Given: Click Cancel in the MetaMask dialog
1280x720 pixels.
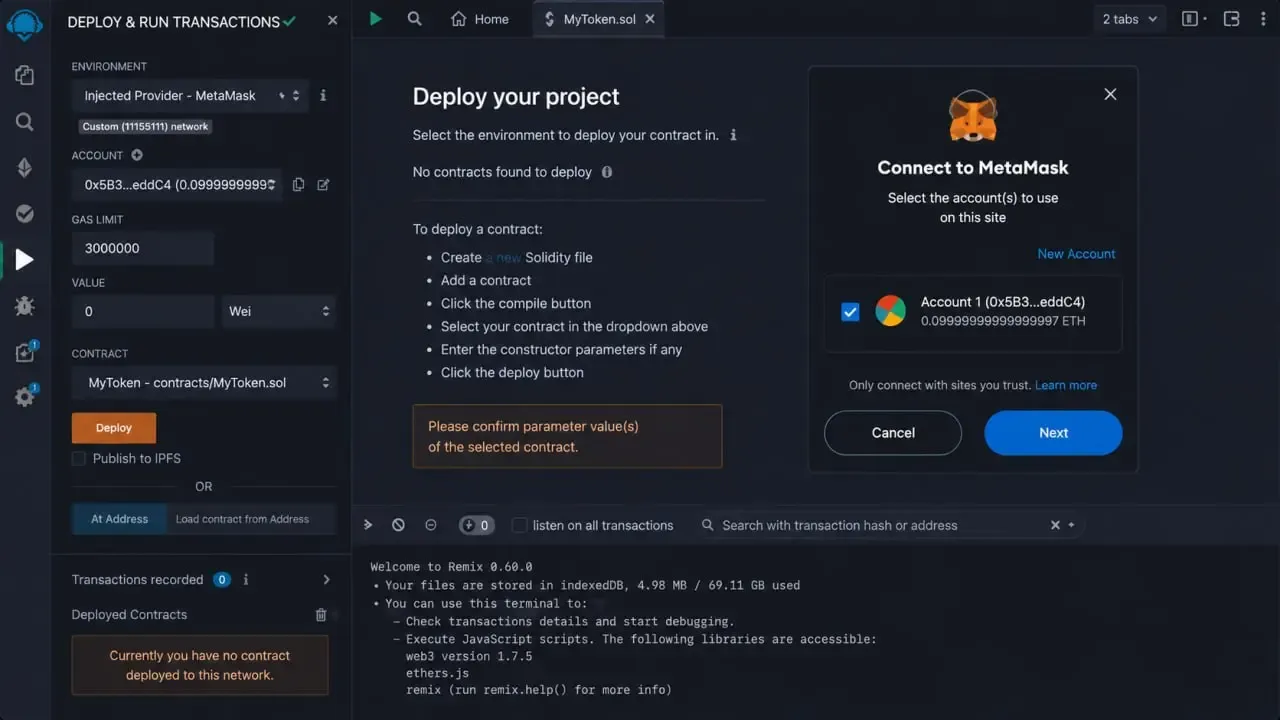Looking at the screenshot, I should pyautogui.click(x=893, y=433).
